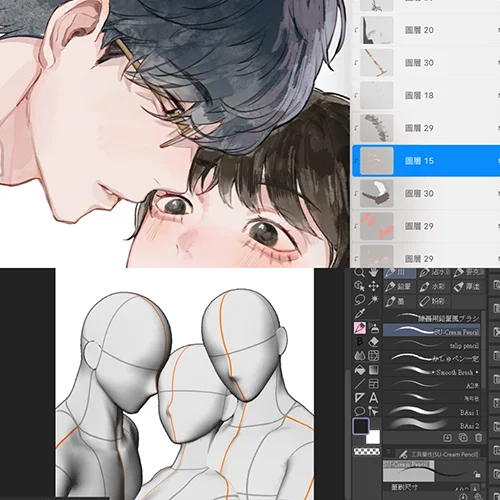Select the Auto select magic wand tool

[x=374, y=300]
